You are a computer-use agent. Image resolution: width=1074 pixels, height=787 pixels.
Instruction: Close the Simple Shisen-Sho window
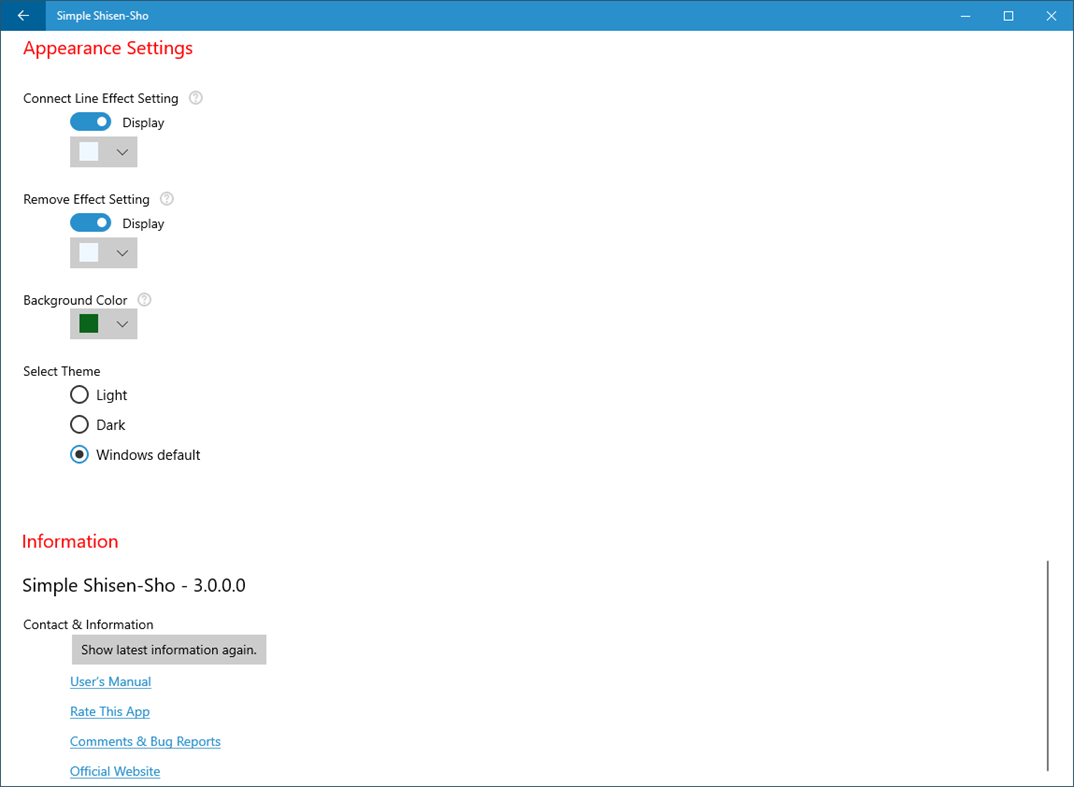(x=1051, y=15)
